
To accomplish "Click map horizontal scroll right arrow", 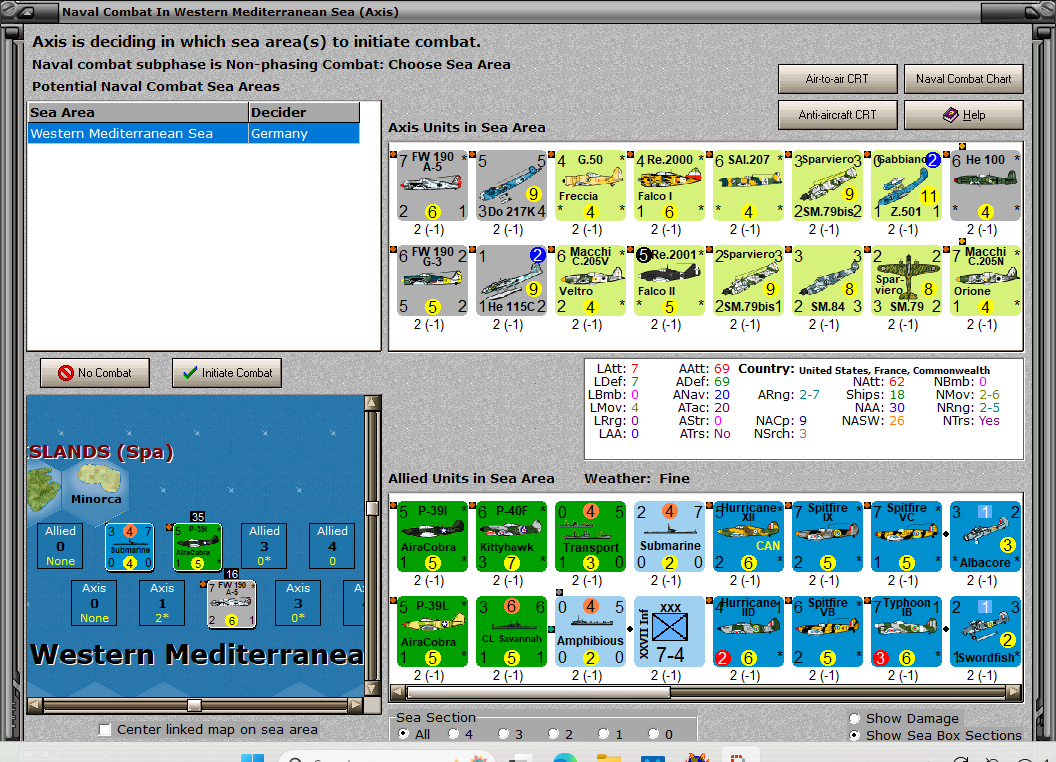I will click(x=356, y=705).
